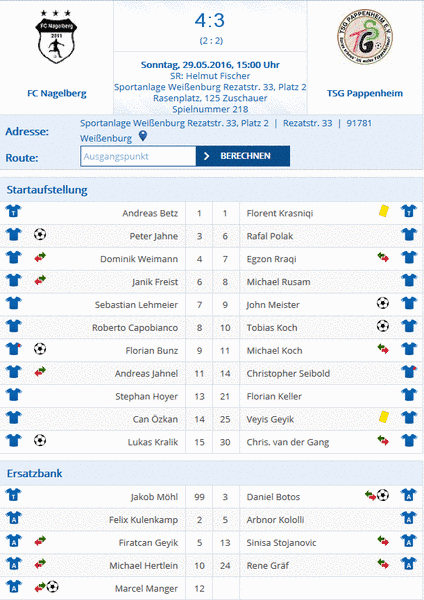Click the goal ball icon for John Meister

383,303
